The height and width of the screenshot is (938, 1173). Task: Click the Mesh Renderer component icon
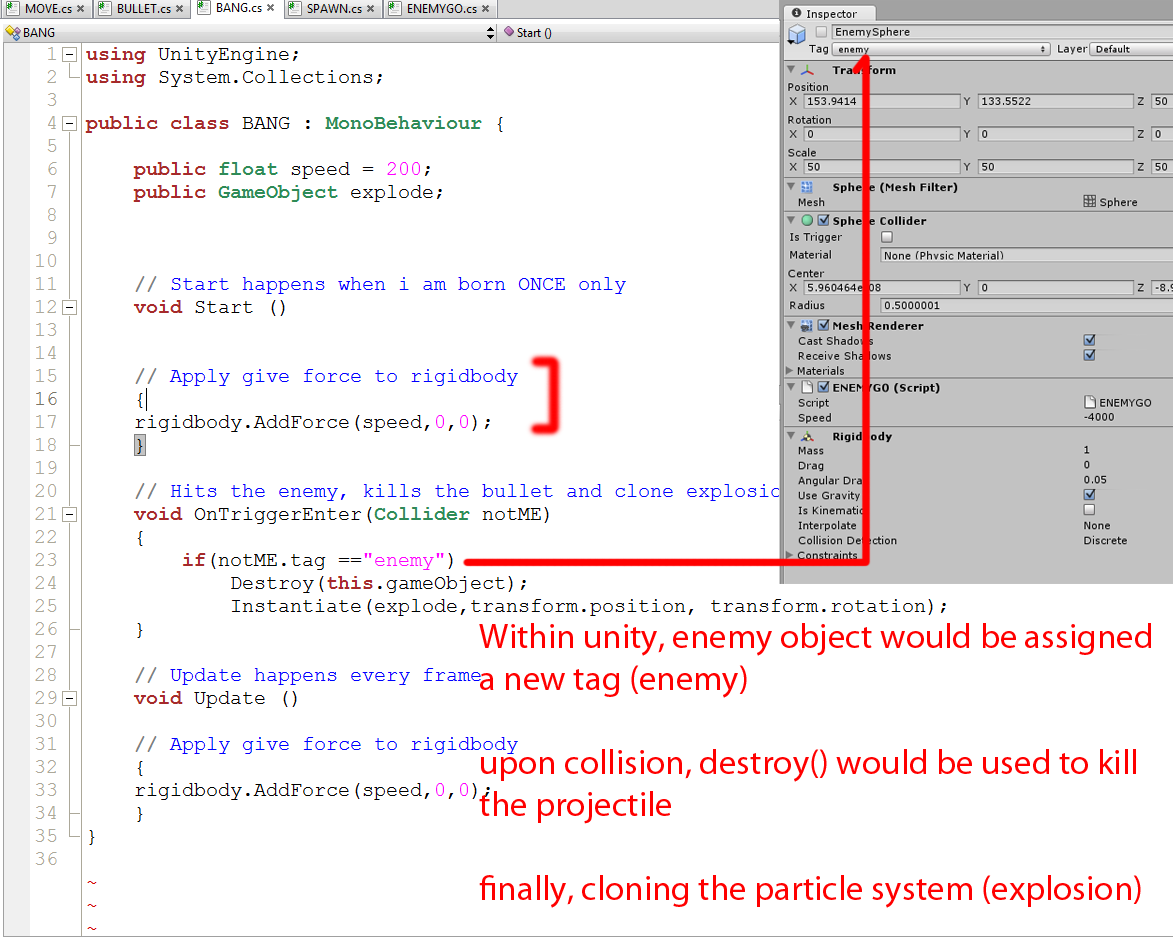pos(807,325)
